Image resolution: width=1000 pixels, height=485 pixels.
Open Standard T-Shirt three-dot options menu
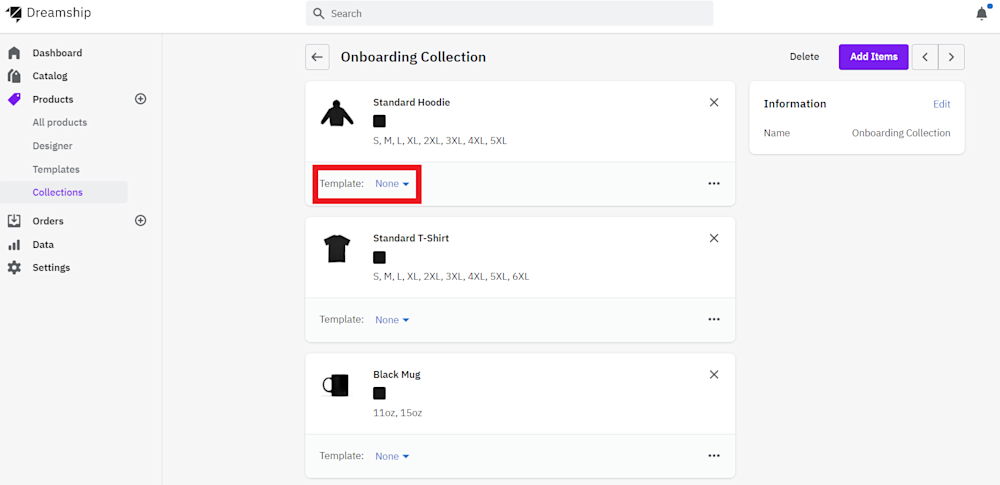pyautogui.click(x=714, y=320)
